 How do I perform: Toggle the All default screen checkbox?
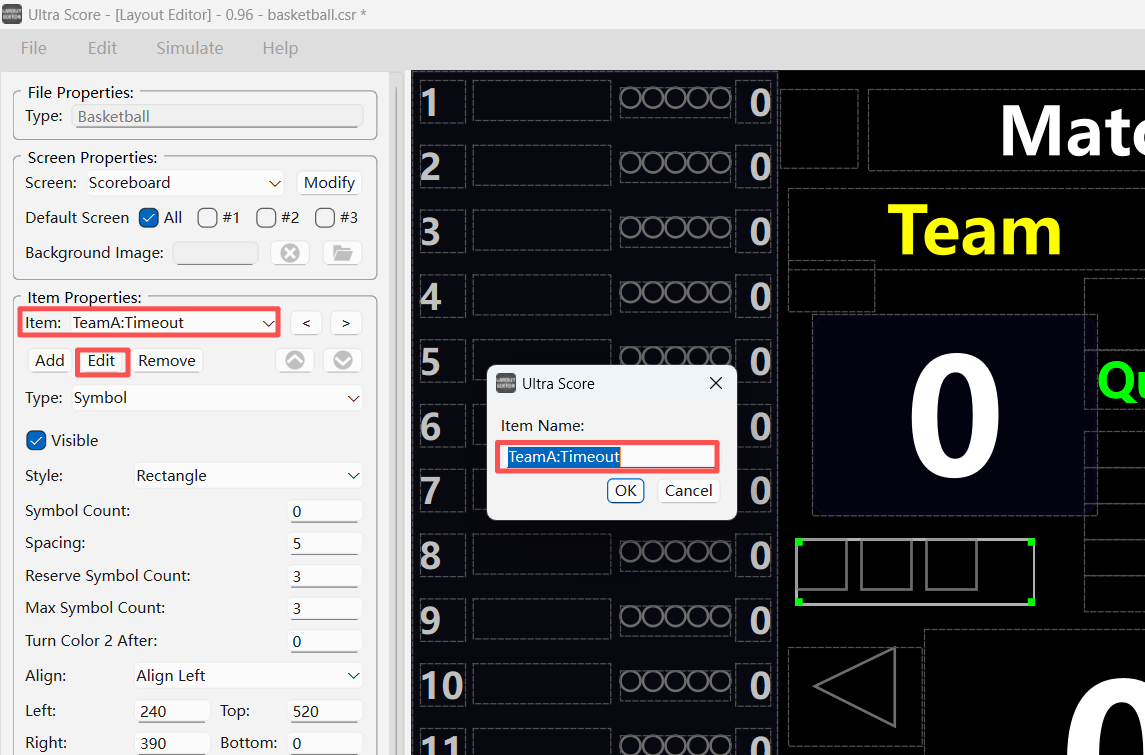[x=149, y=218]
